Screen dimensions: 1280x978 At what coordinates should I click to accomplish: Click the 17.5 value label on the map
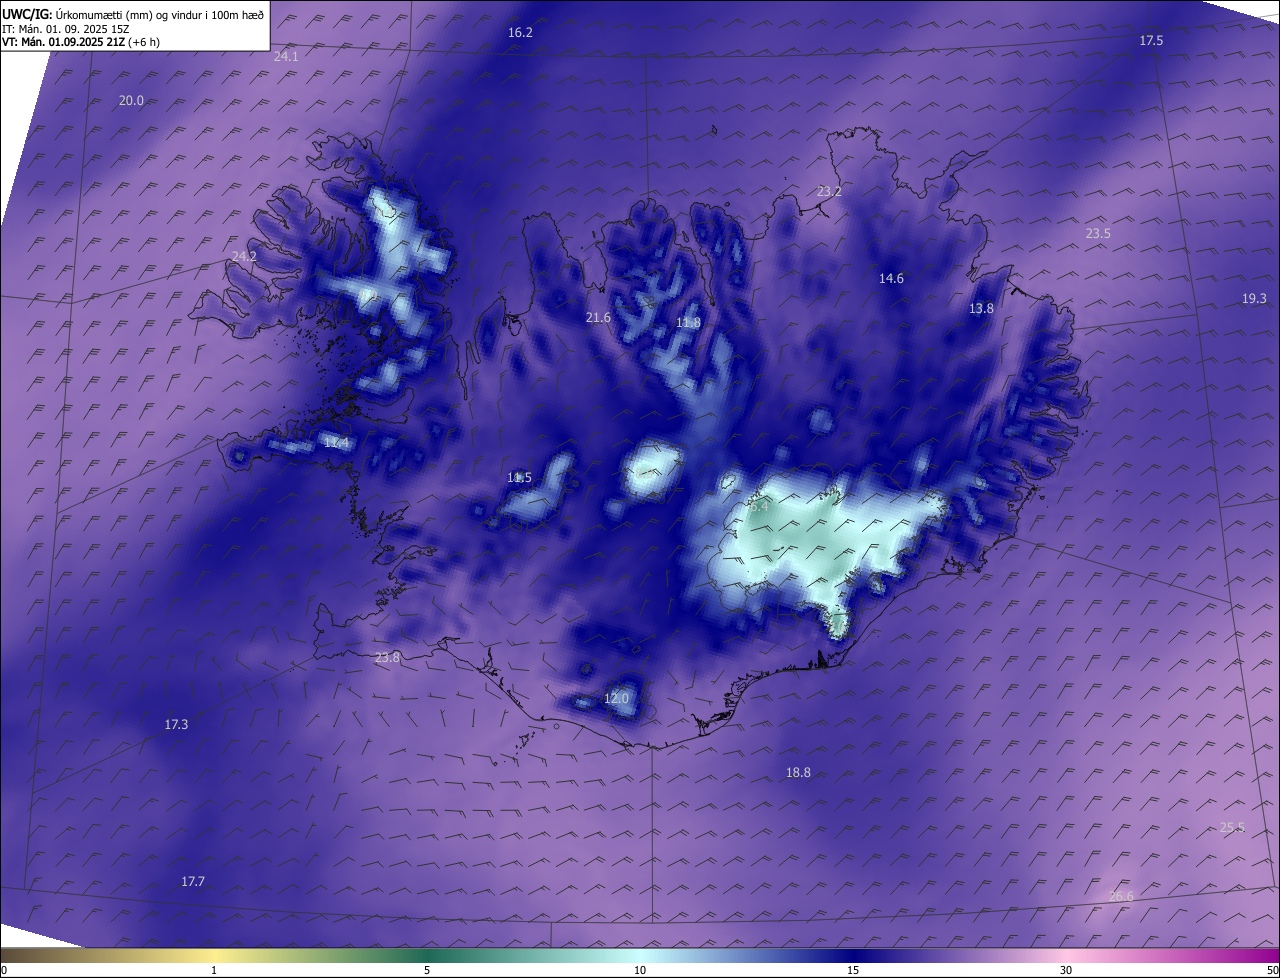point(1151,40)
